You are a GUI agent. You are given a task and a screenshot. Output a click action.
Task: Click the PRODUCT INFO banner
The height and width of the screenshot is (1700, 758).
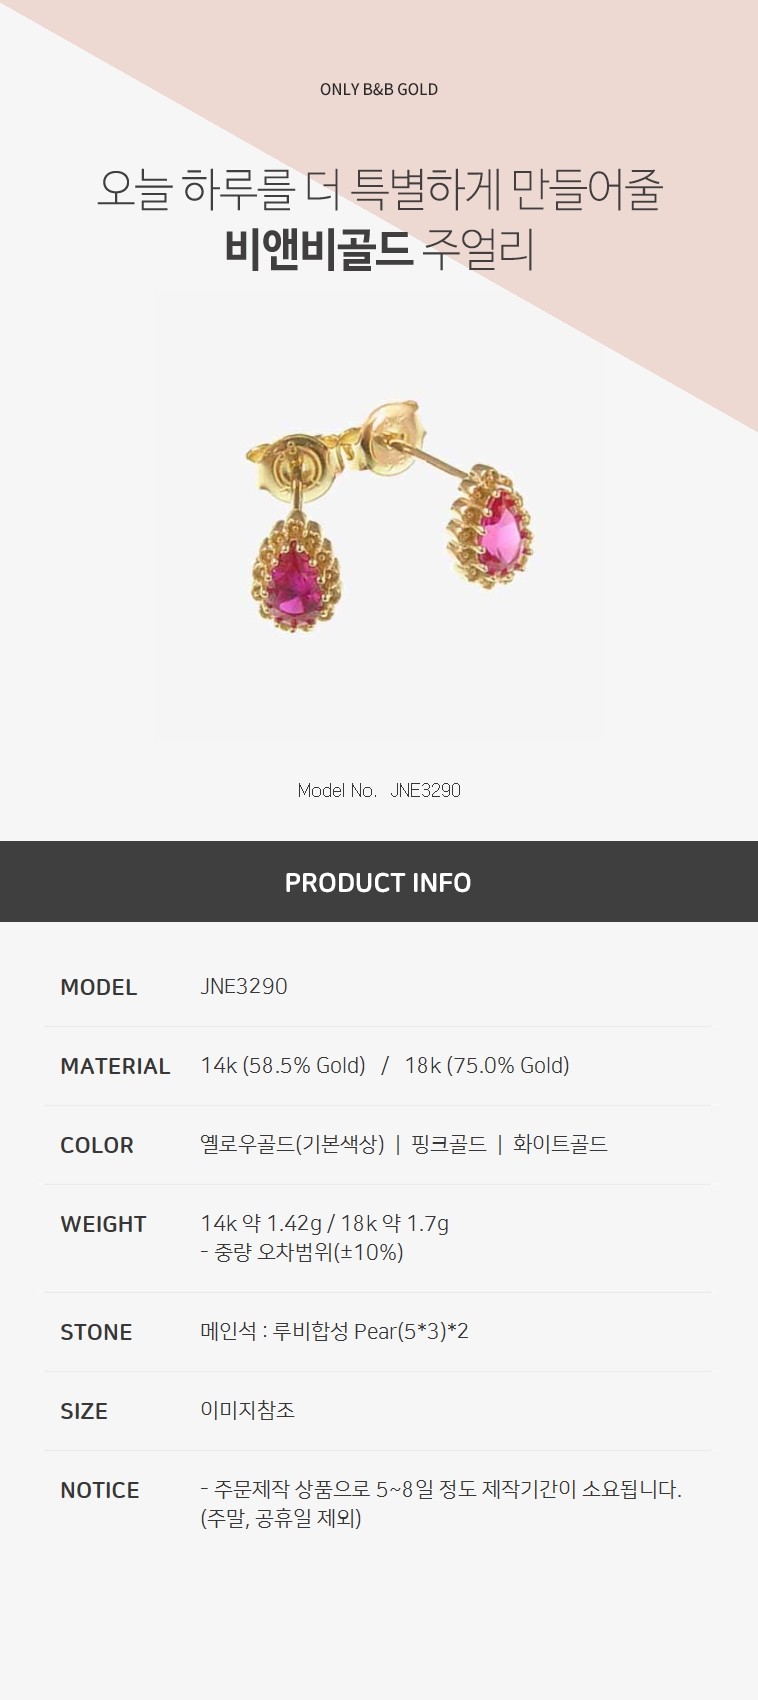(379, 881)
